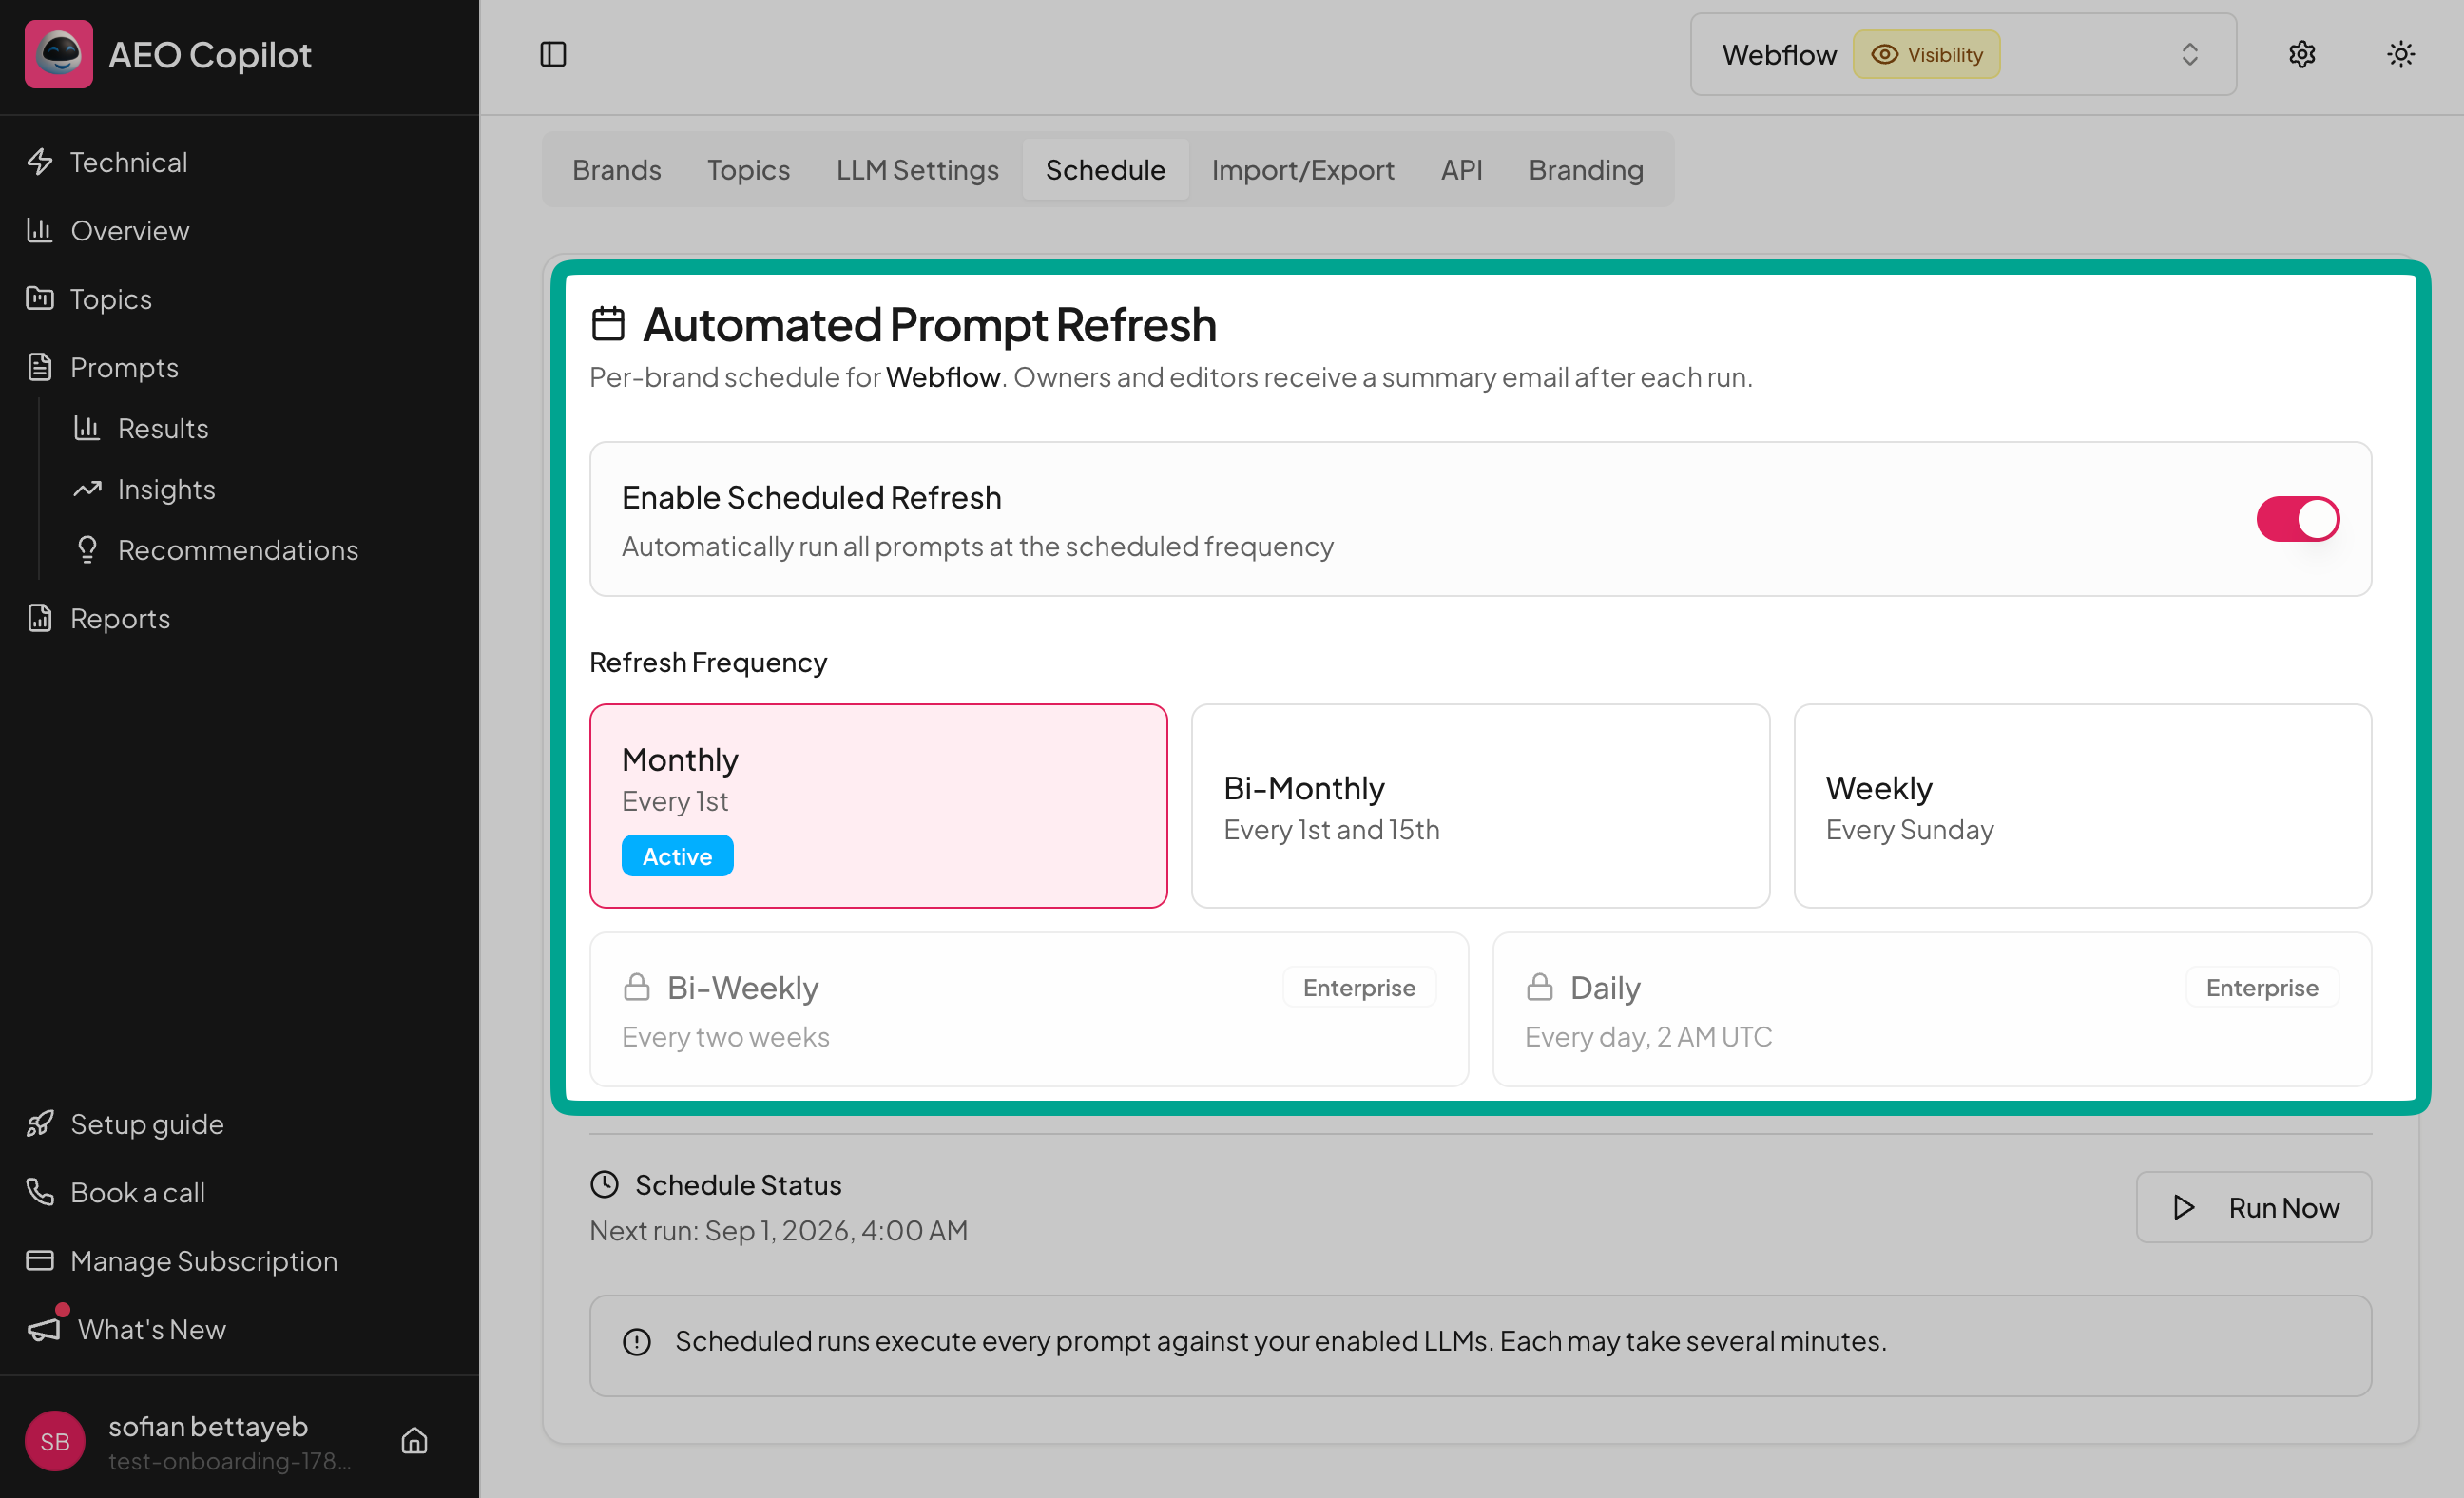Click the Schedule tab

click(1105, 170)
